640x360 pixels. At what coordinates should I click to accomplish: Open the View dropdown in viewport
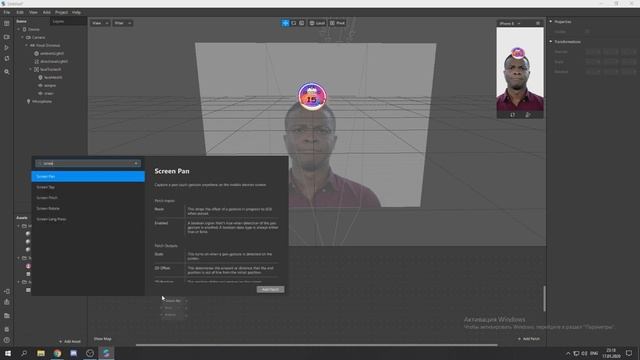(x=100, y=23)
